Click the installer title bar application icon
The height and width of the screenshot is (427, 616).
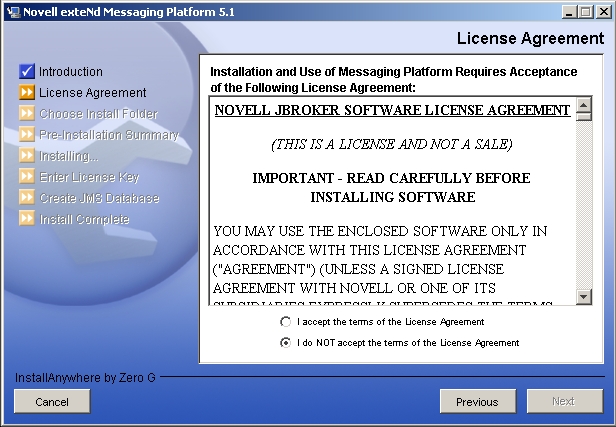tap(14, 12)
